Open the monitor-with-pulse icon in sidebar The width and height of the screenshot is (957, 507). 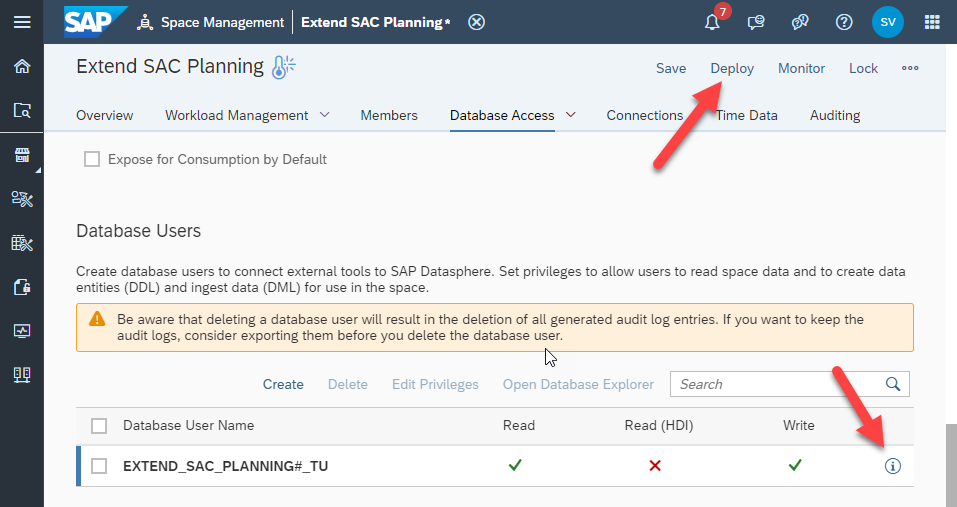pos(22,331)
